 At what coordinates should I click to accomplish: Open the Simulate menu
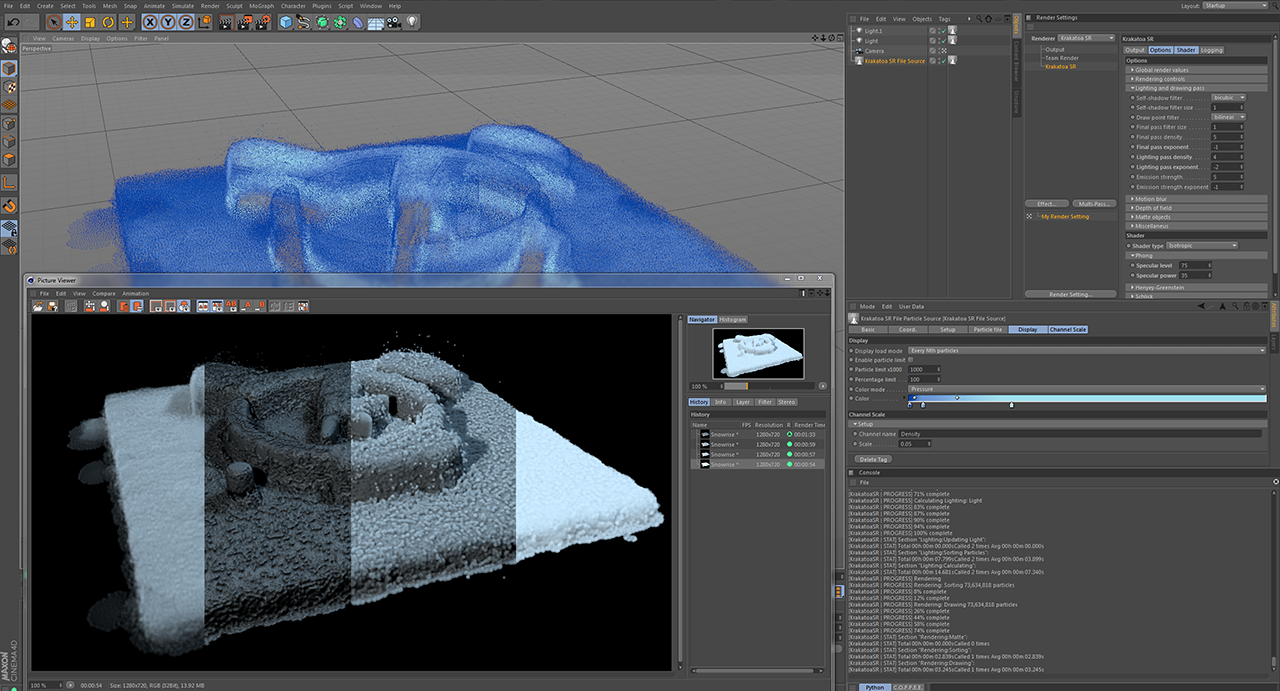click(x=182, y=5)
